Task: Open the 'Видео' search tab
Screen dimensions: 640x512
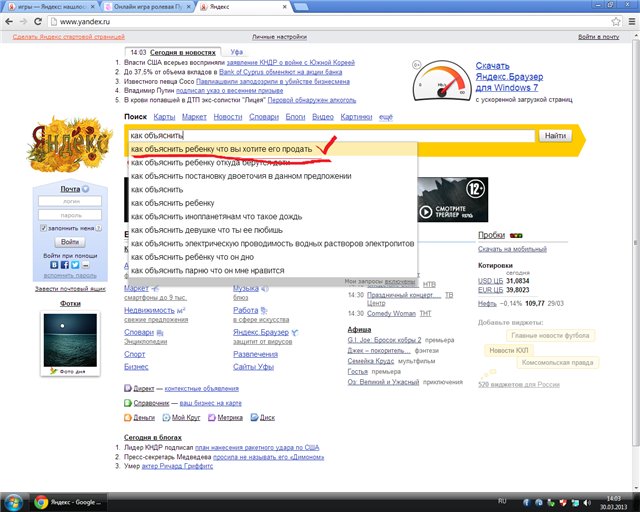Action: click(322, 117)
